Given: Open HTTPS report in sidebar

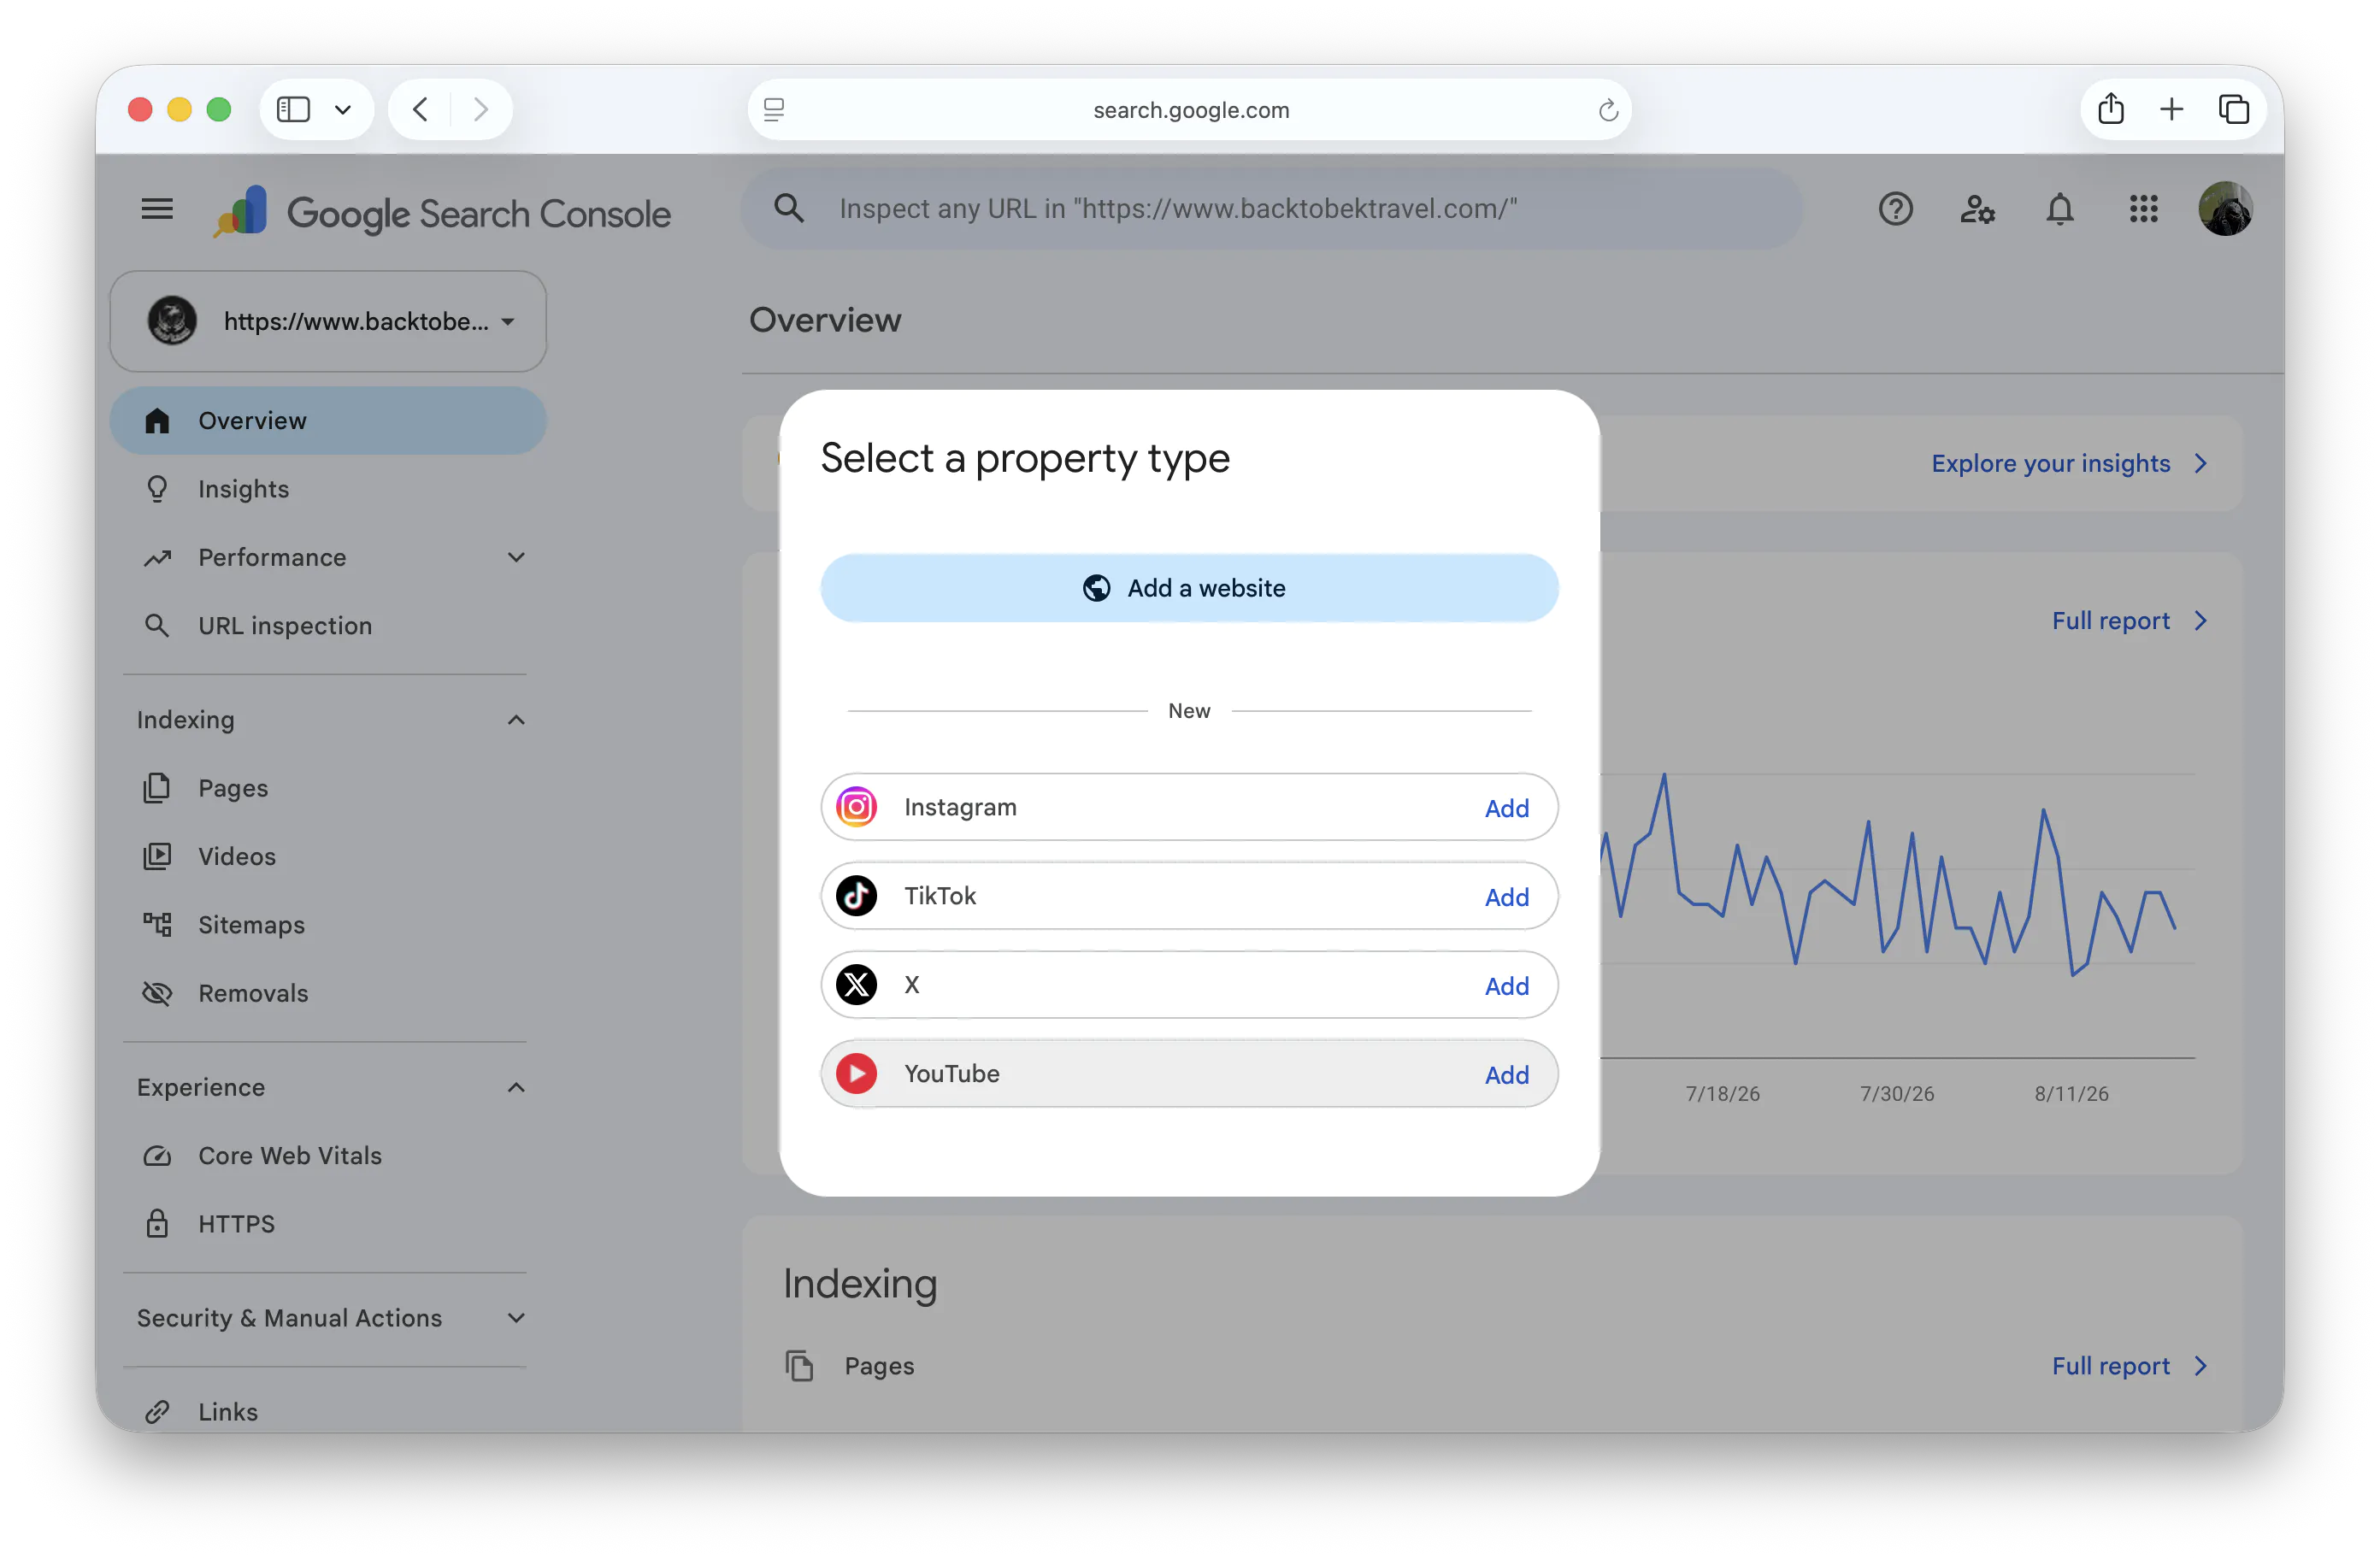Looking at the screenshot, I should 328,1224.
